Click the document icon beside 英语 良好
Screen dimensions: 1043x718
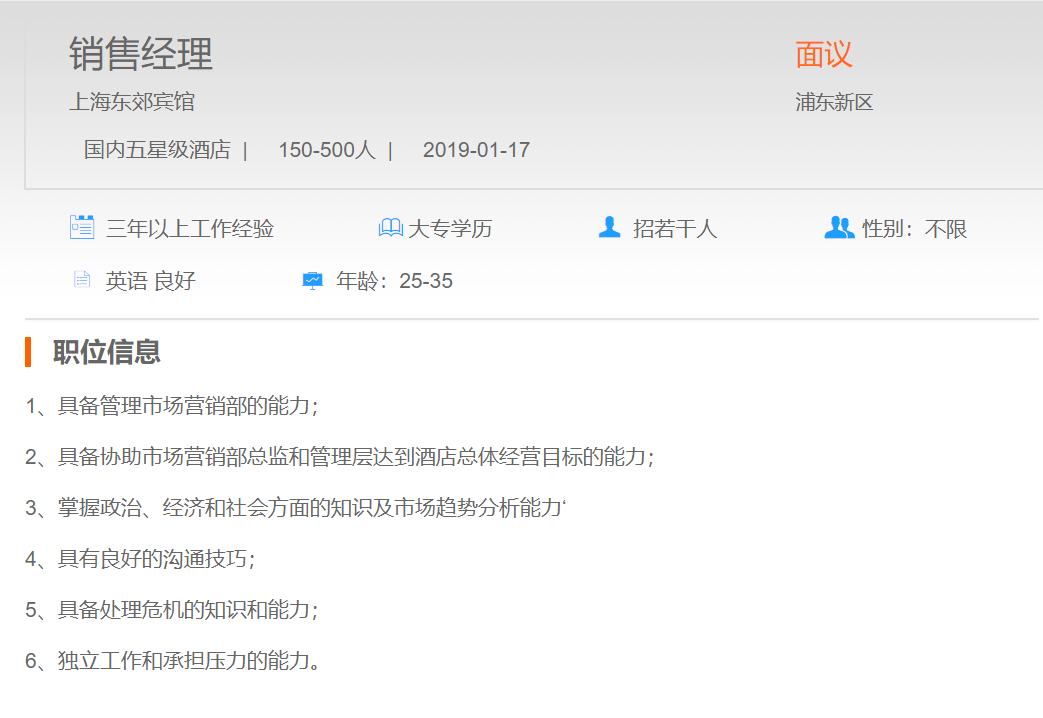pyautogui.click(x=82, y=280)
